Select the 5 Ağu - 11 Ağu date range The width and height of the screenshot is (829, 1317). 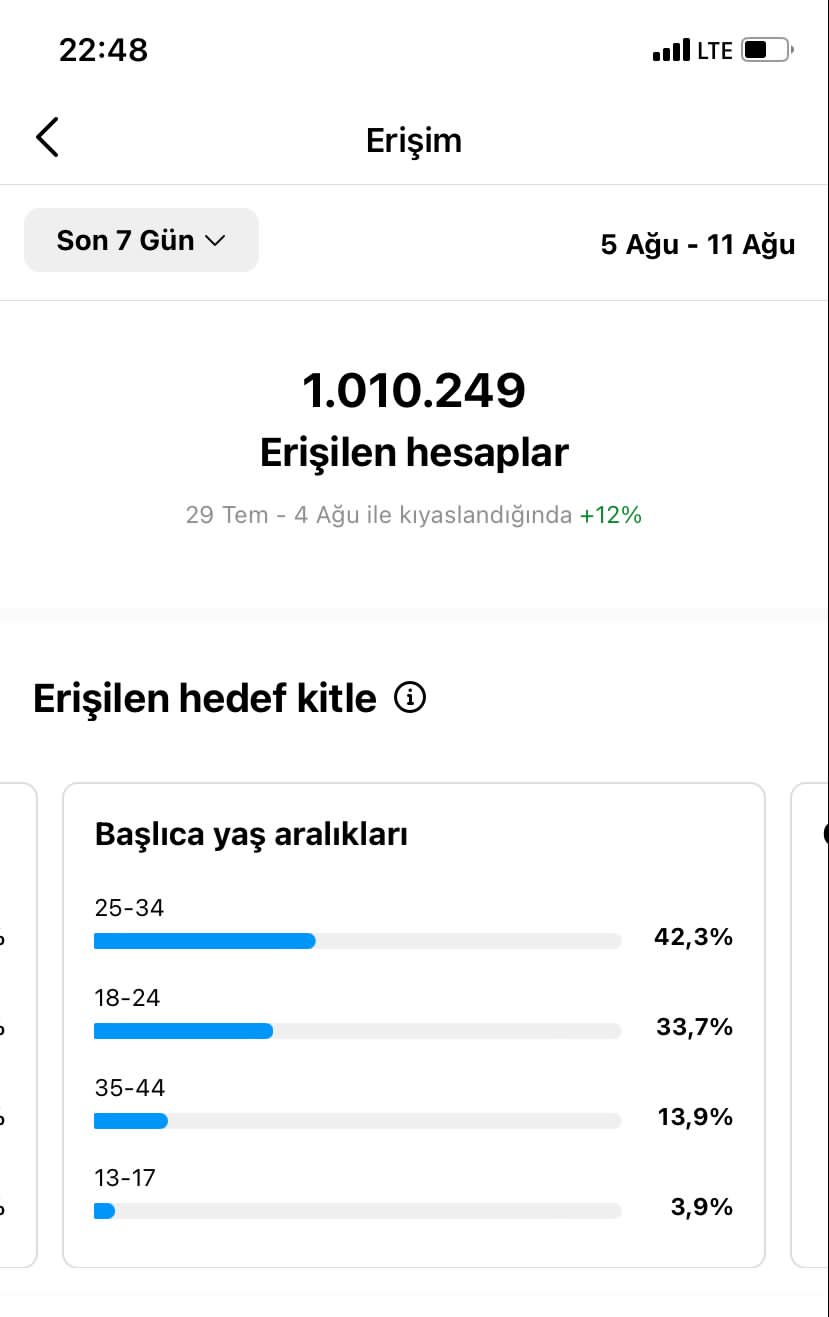[x=698, y=244]
